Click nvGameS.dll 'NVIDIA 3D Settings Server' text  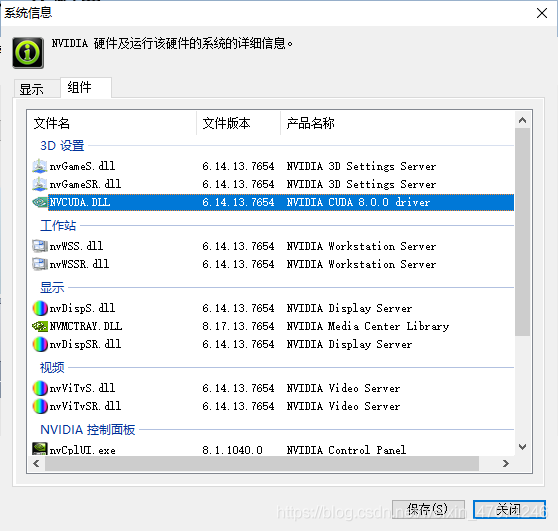[x=361, y=166]
